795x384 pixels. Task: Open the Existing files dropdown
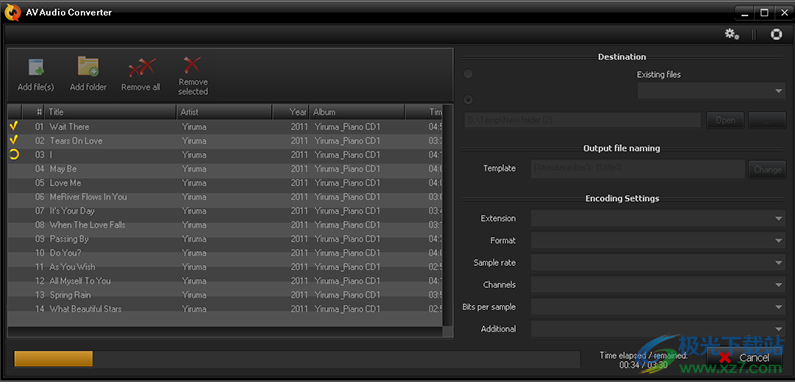point(711,91)
